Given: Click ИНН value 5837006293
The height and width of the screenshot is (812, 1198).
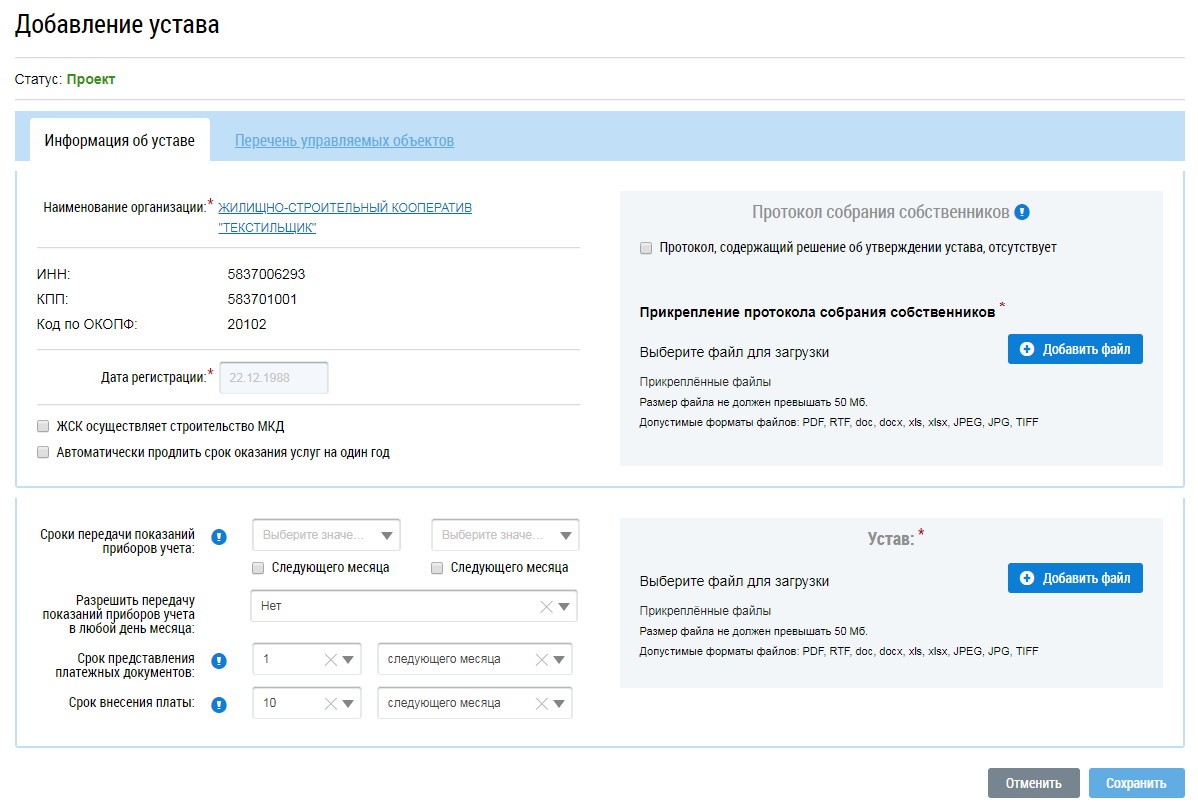Looking at the screenshot, I should click(x=266, y=274).
